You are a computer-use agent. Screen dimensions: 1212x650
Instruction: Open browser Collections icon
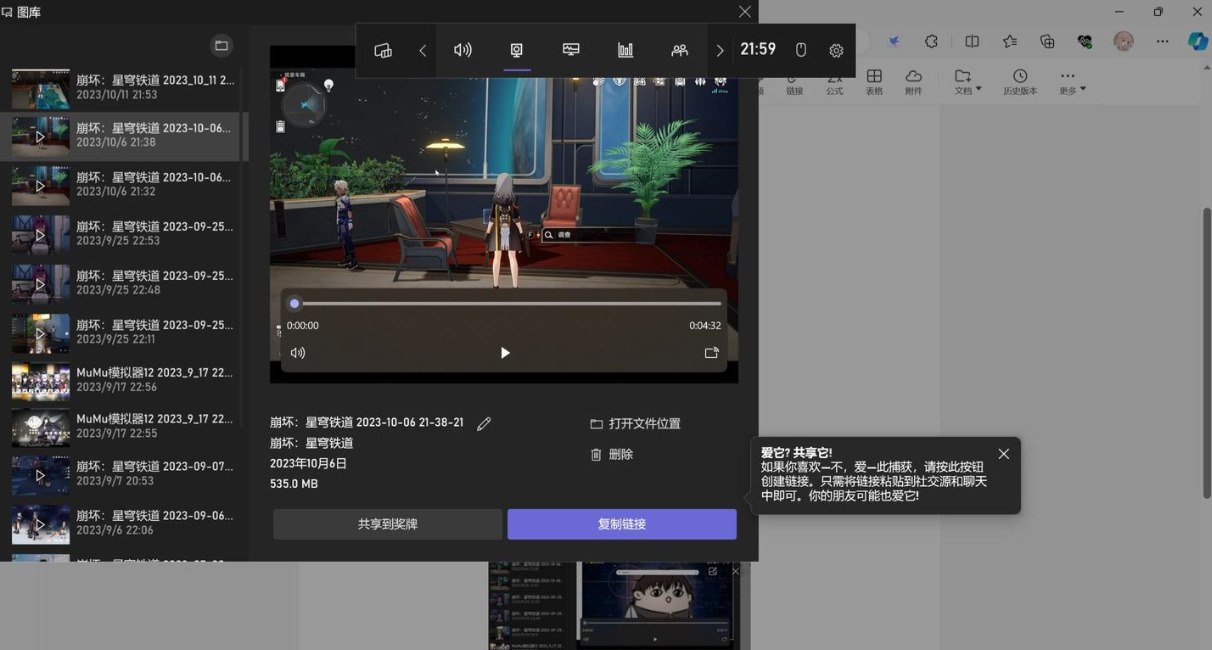(x=1047, y=41)
